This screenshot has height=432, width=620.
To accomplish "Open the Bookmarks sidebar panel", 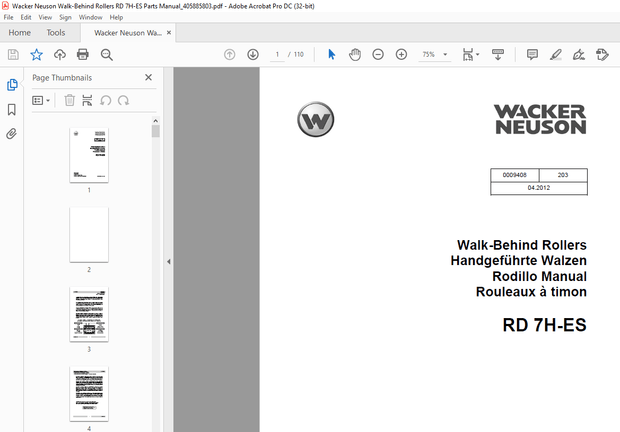I will point(12,109).
